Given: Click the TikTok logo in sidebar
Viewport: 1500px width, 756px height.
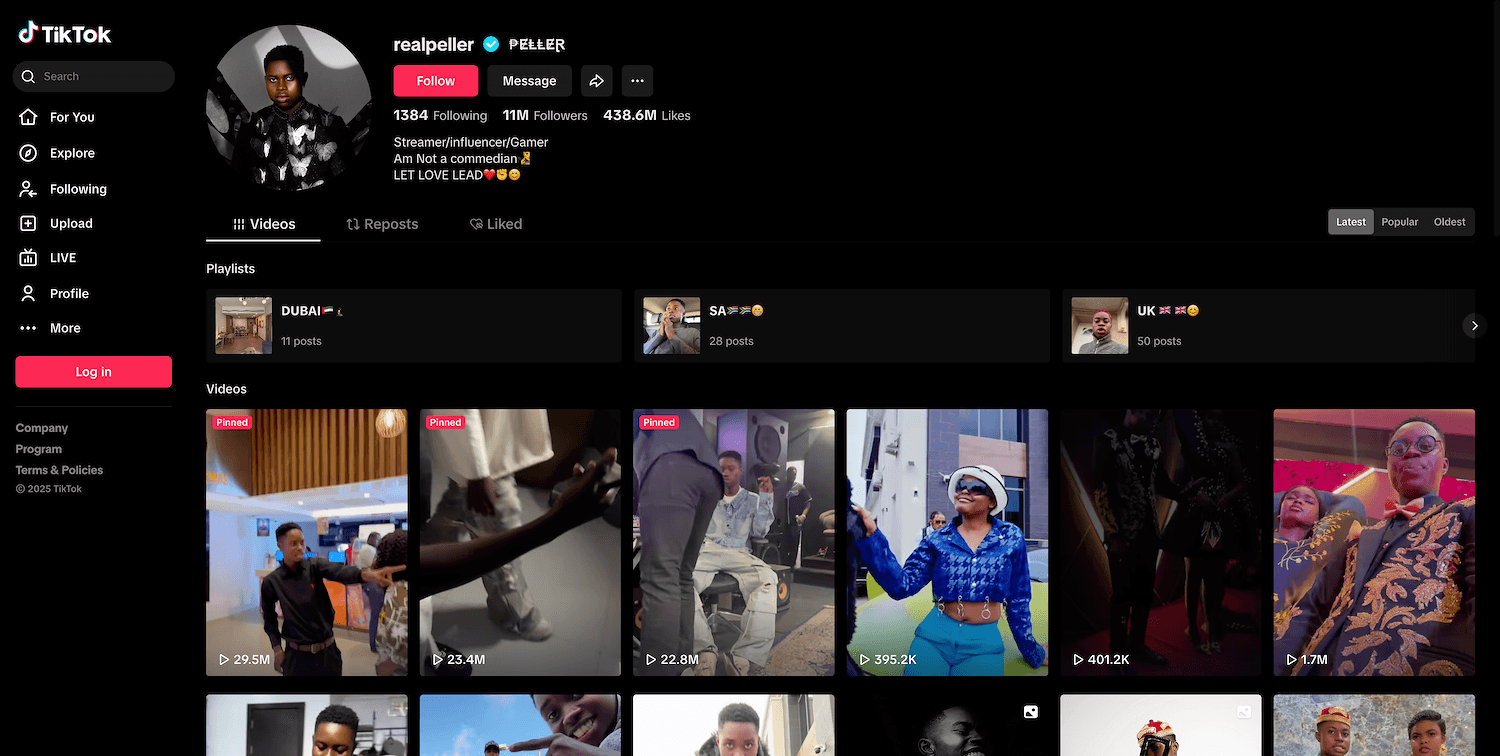Looking at the screenshot, I should tap(65, 34).
